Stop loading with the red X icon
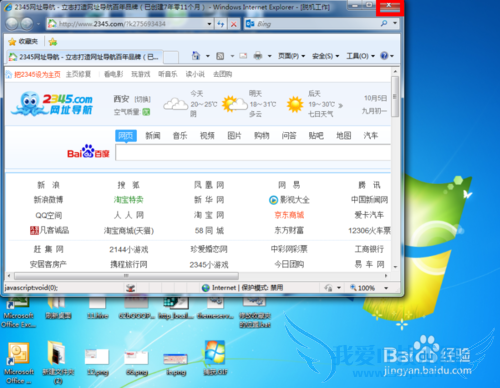The height and width of the screenshot is (388, 500). [234, 24]
